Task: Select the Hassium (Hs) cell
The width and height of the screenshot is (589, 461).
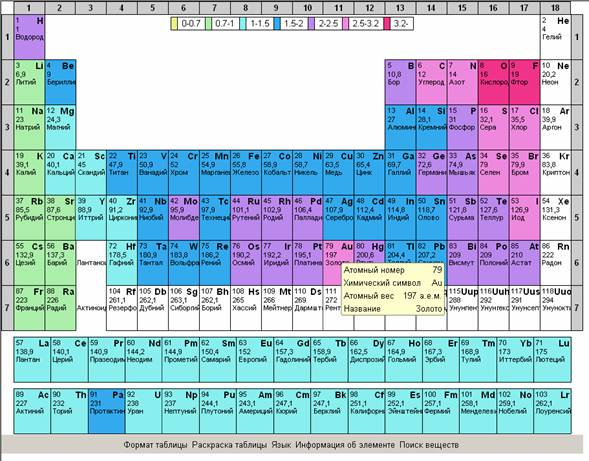Action: pos(246,307)
